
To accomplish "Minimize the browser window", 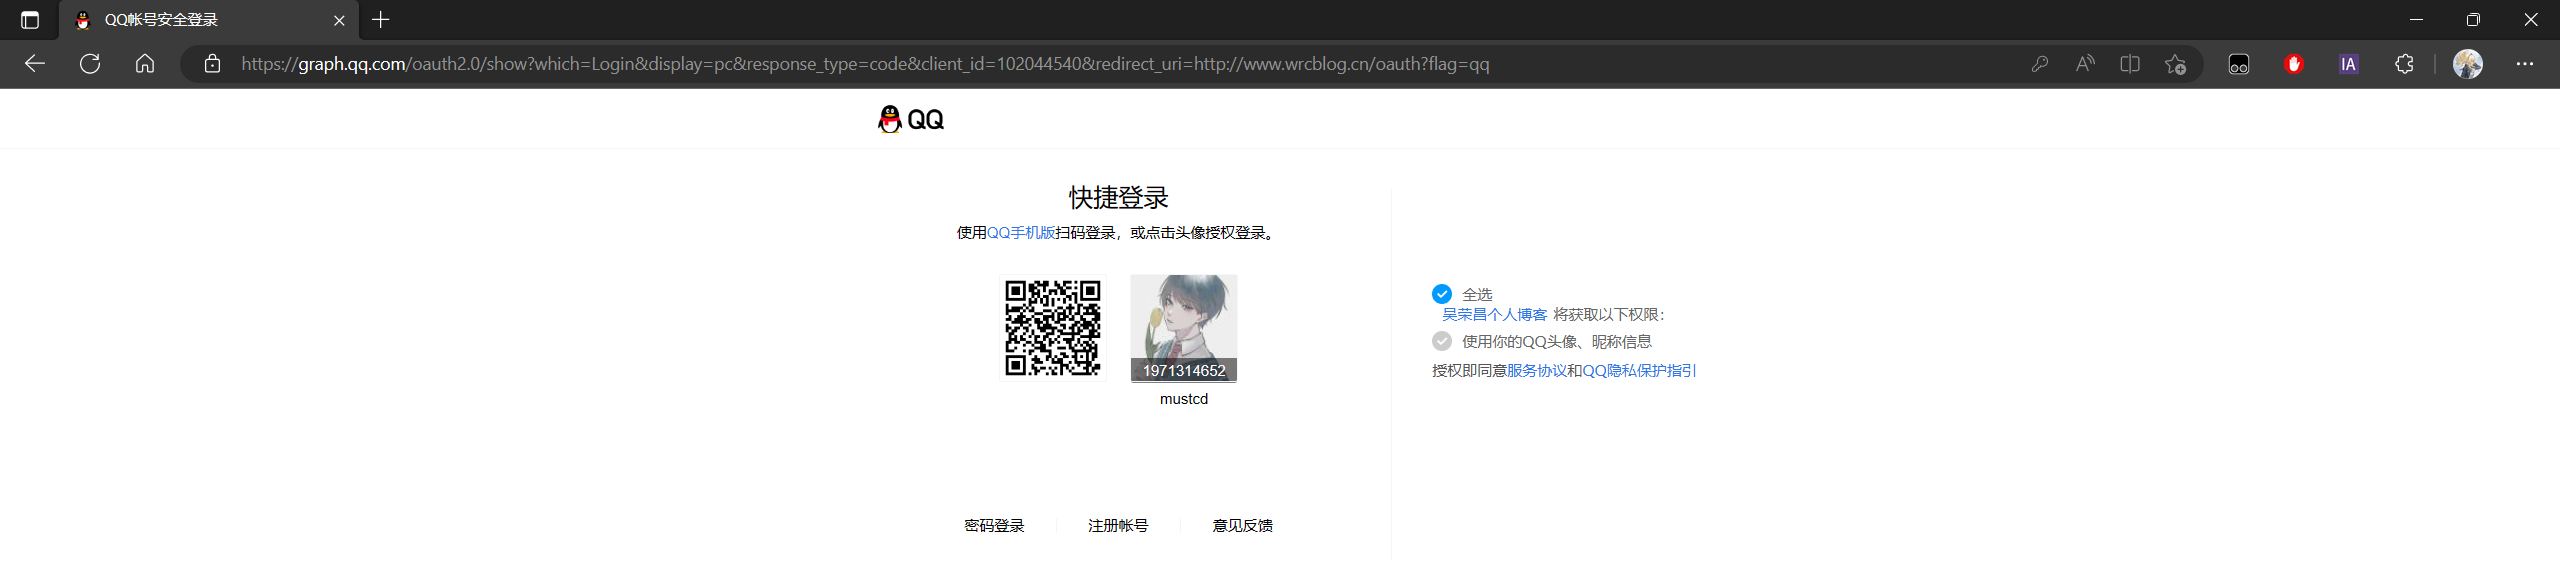I will click(x=2416, y=20).
